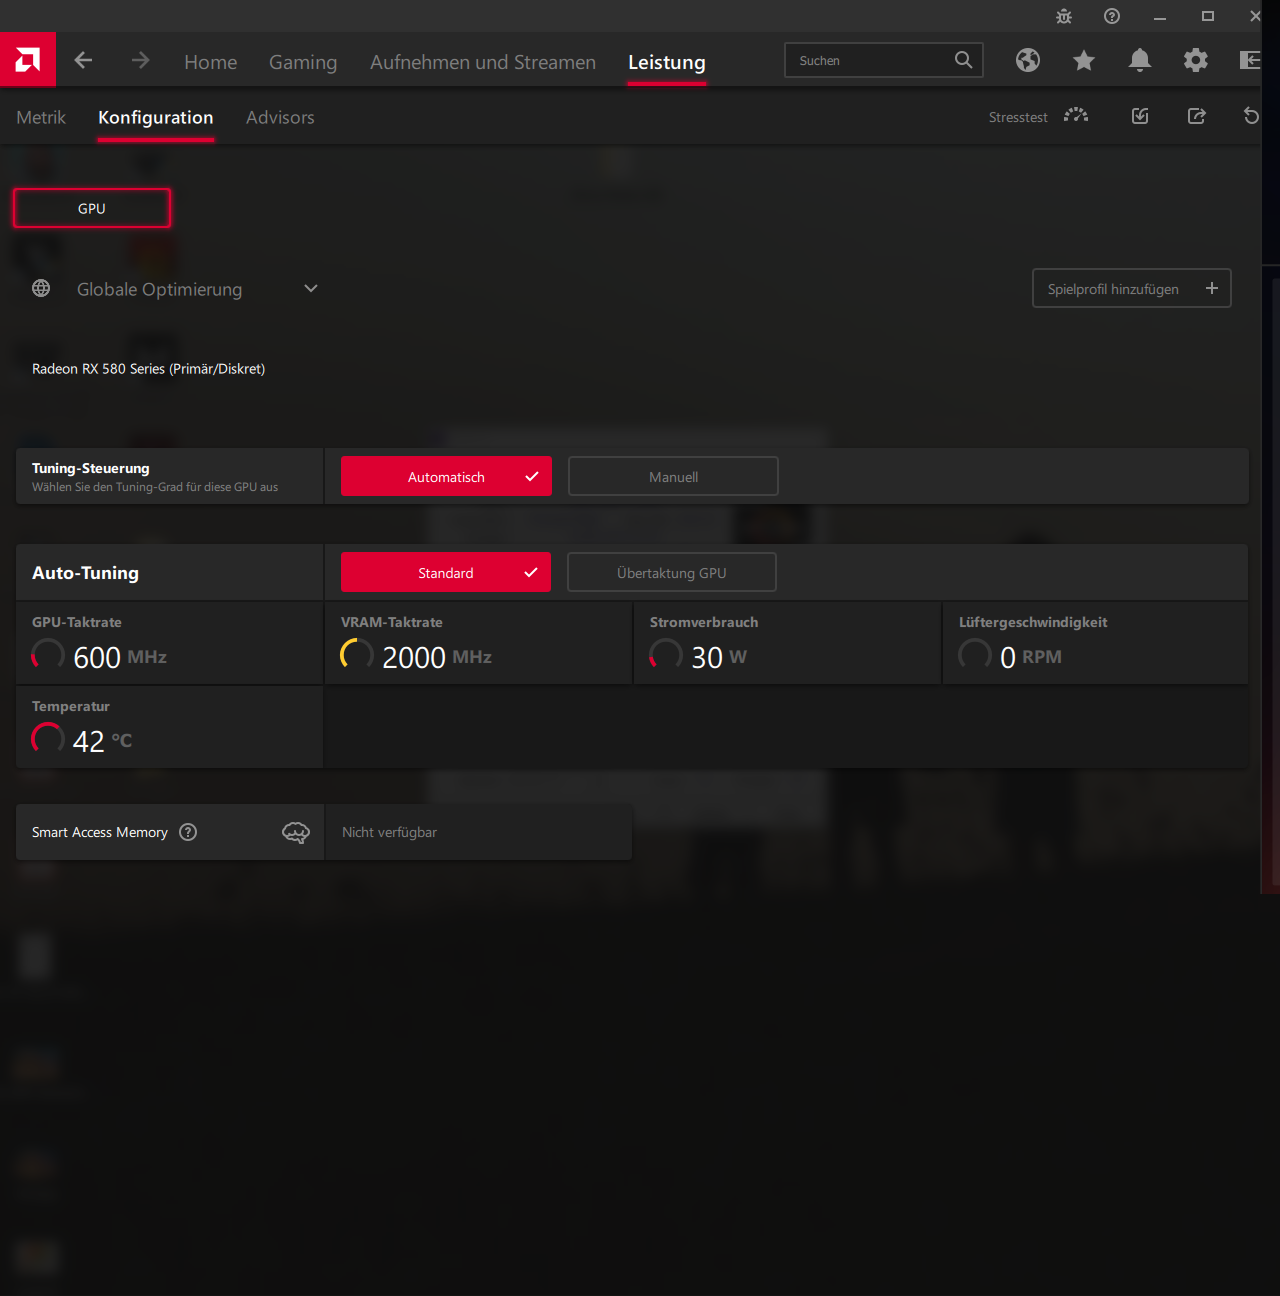
Task: Open the Gaming tab
Action: pos(303,62)
